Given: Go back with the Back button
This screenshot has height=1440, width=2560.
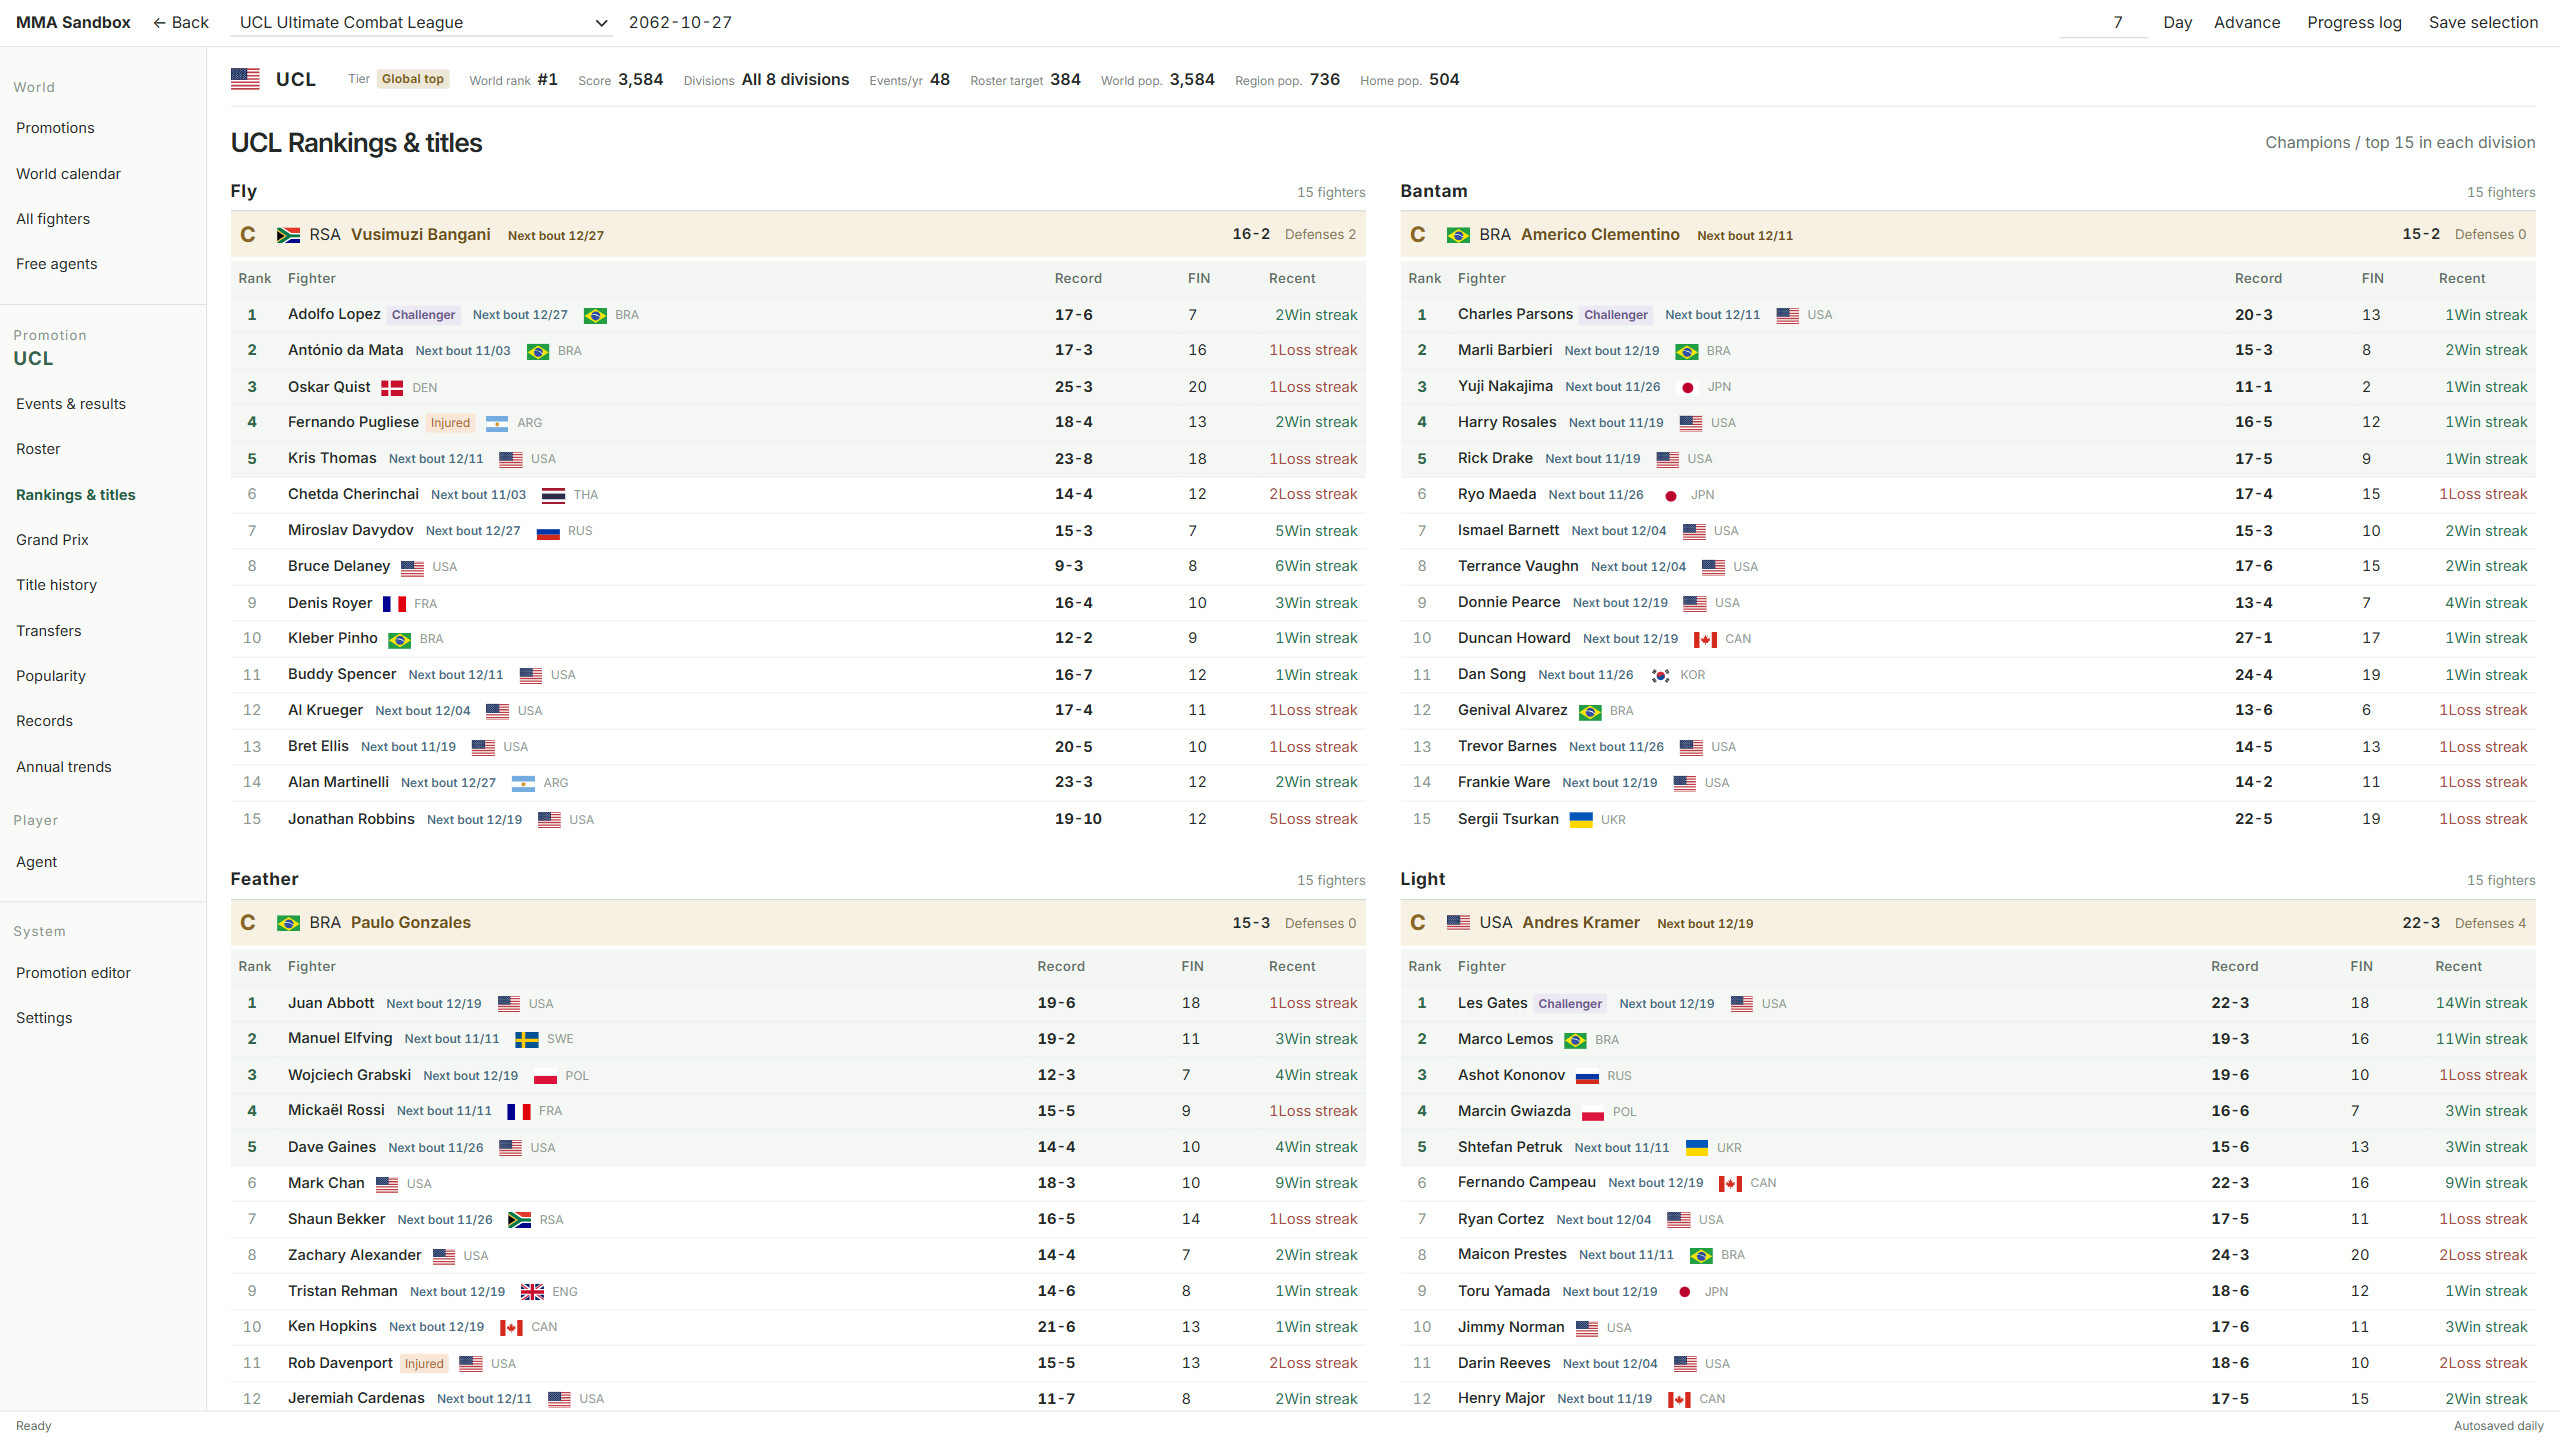Looking at the screenshot, I should (x=181, y=22).
